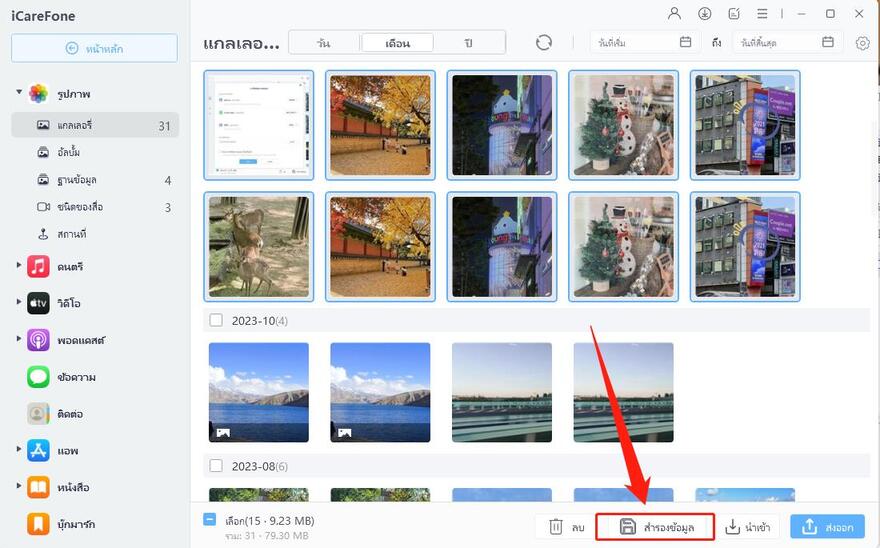
Task: Open the Music (ดนตรี) category icon
Action: coord(38,266)
